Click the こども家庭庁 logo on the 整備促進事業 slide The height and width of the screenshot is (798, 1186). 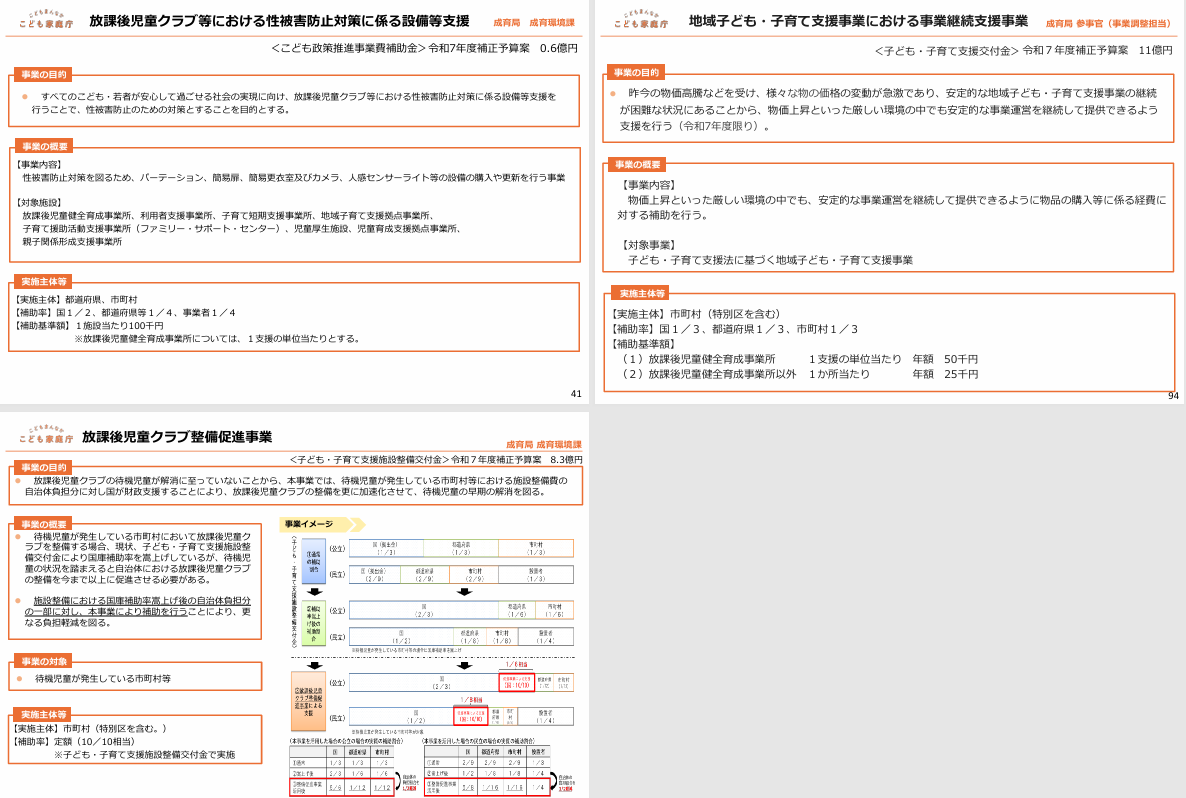coord(45,436)
